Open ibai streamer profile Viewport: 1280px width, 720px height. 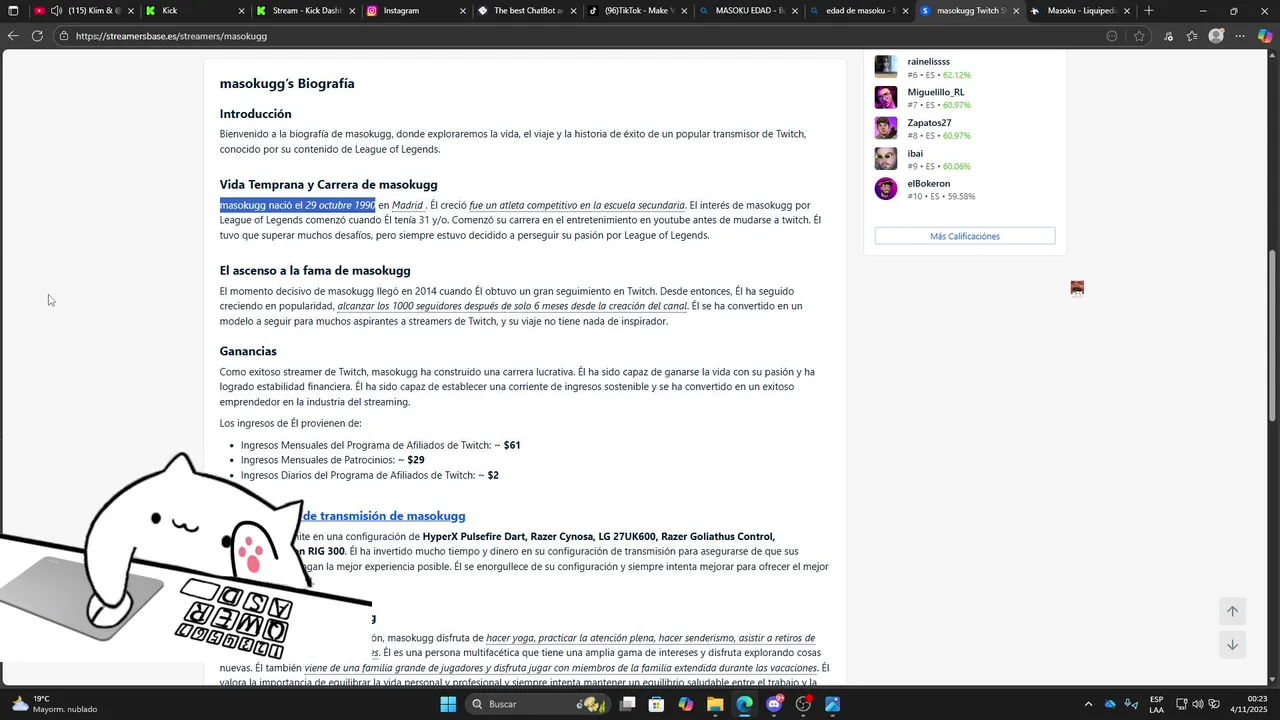point(915,153)
